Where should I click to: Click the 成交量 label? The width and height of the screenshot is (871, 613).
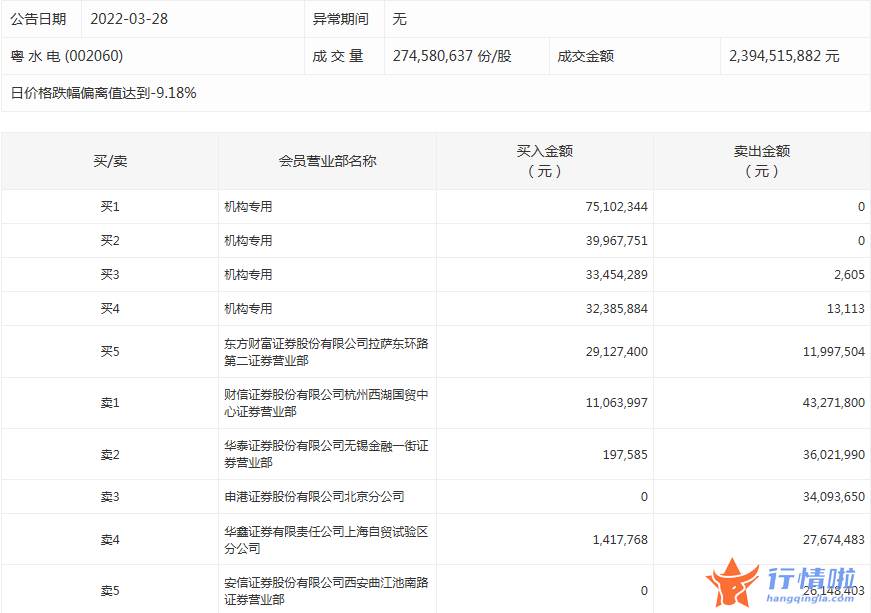[338, 56]
